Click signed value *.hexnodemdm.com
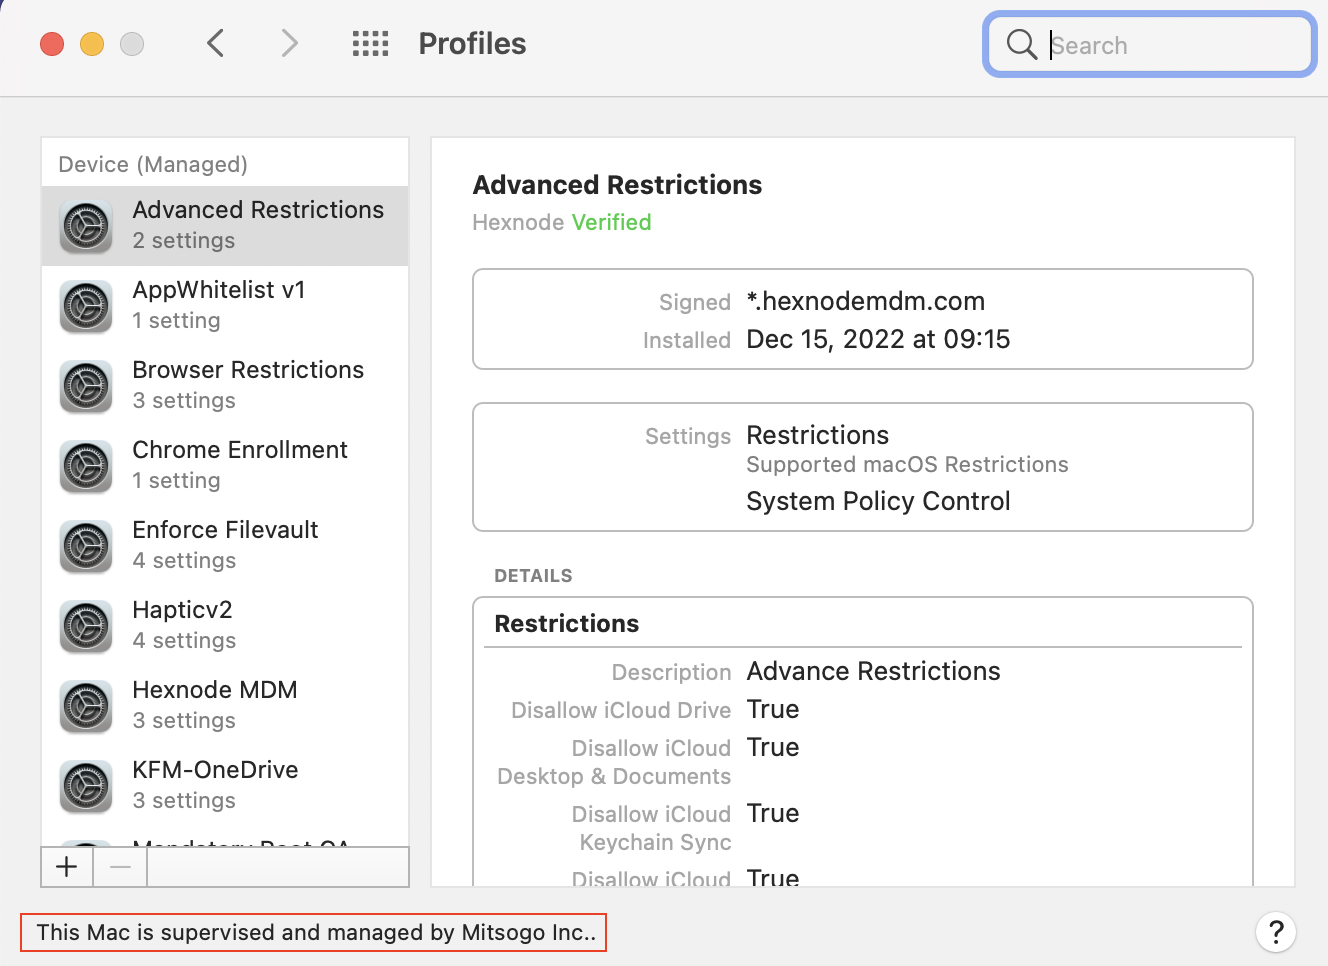The image size is (1328, 966). (866, 301)
